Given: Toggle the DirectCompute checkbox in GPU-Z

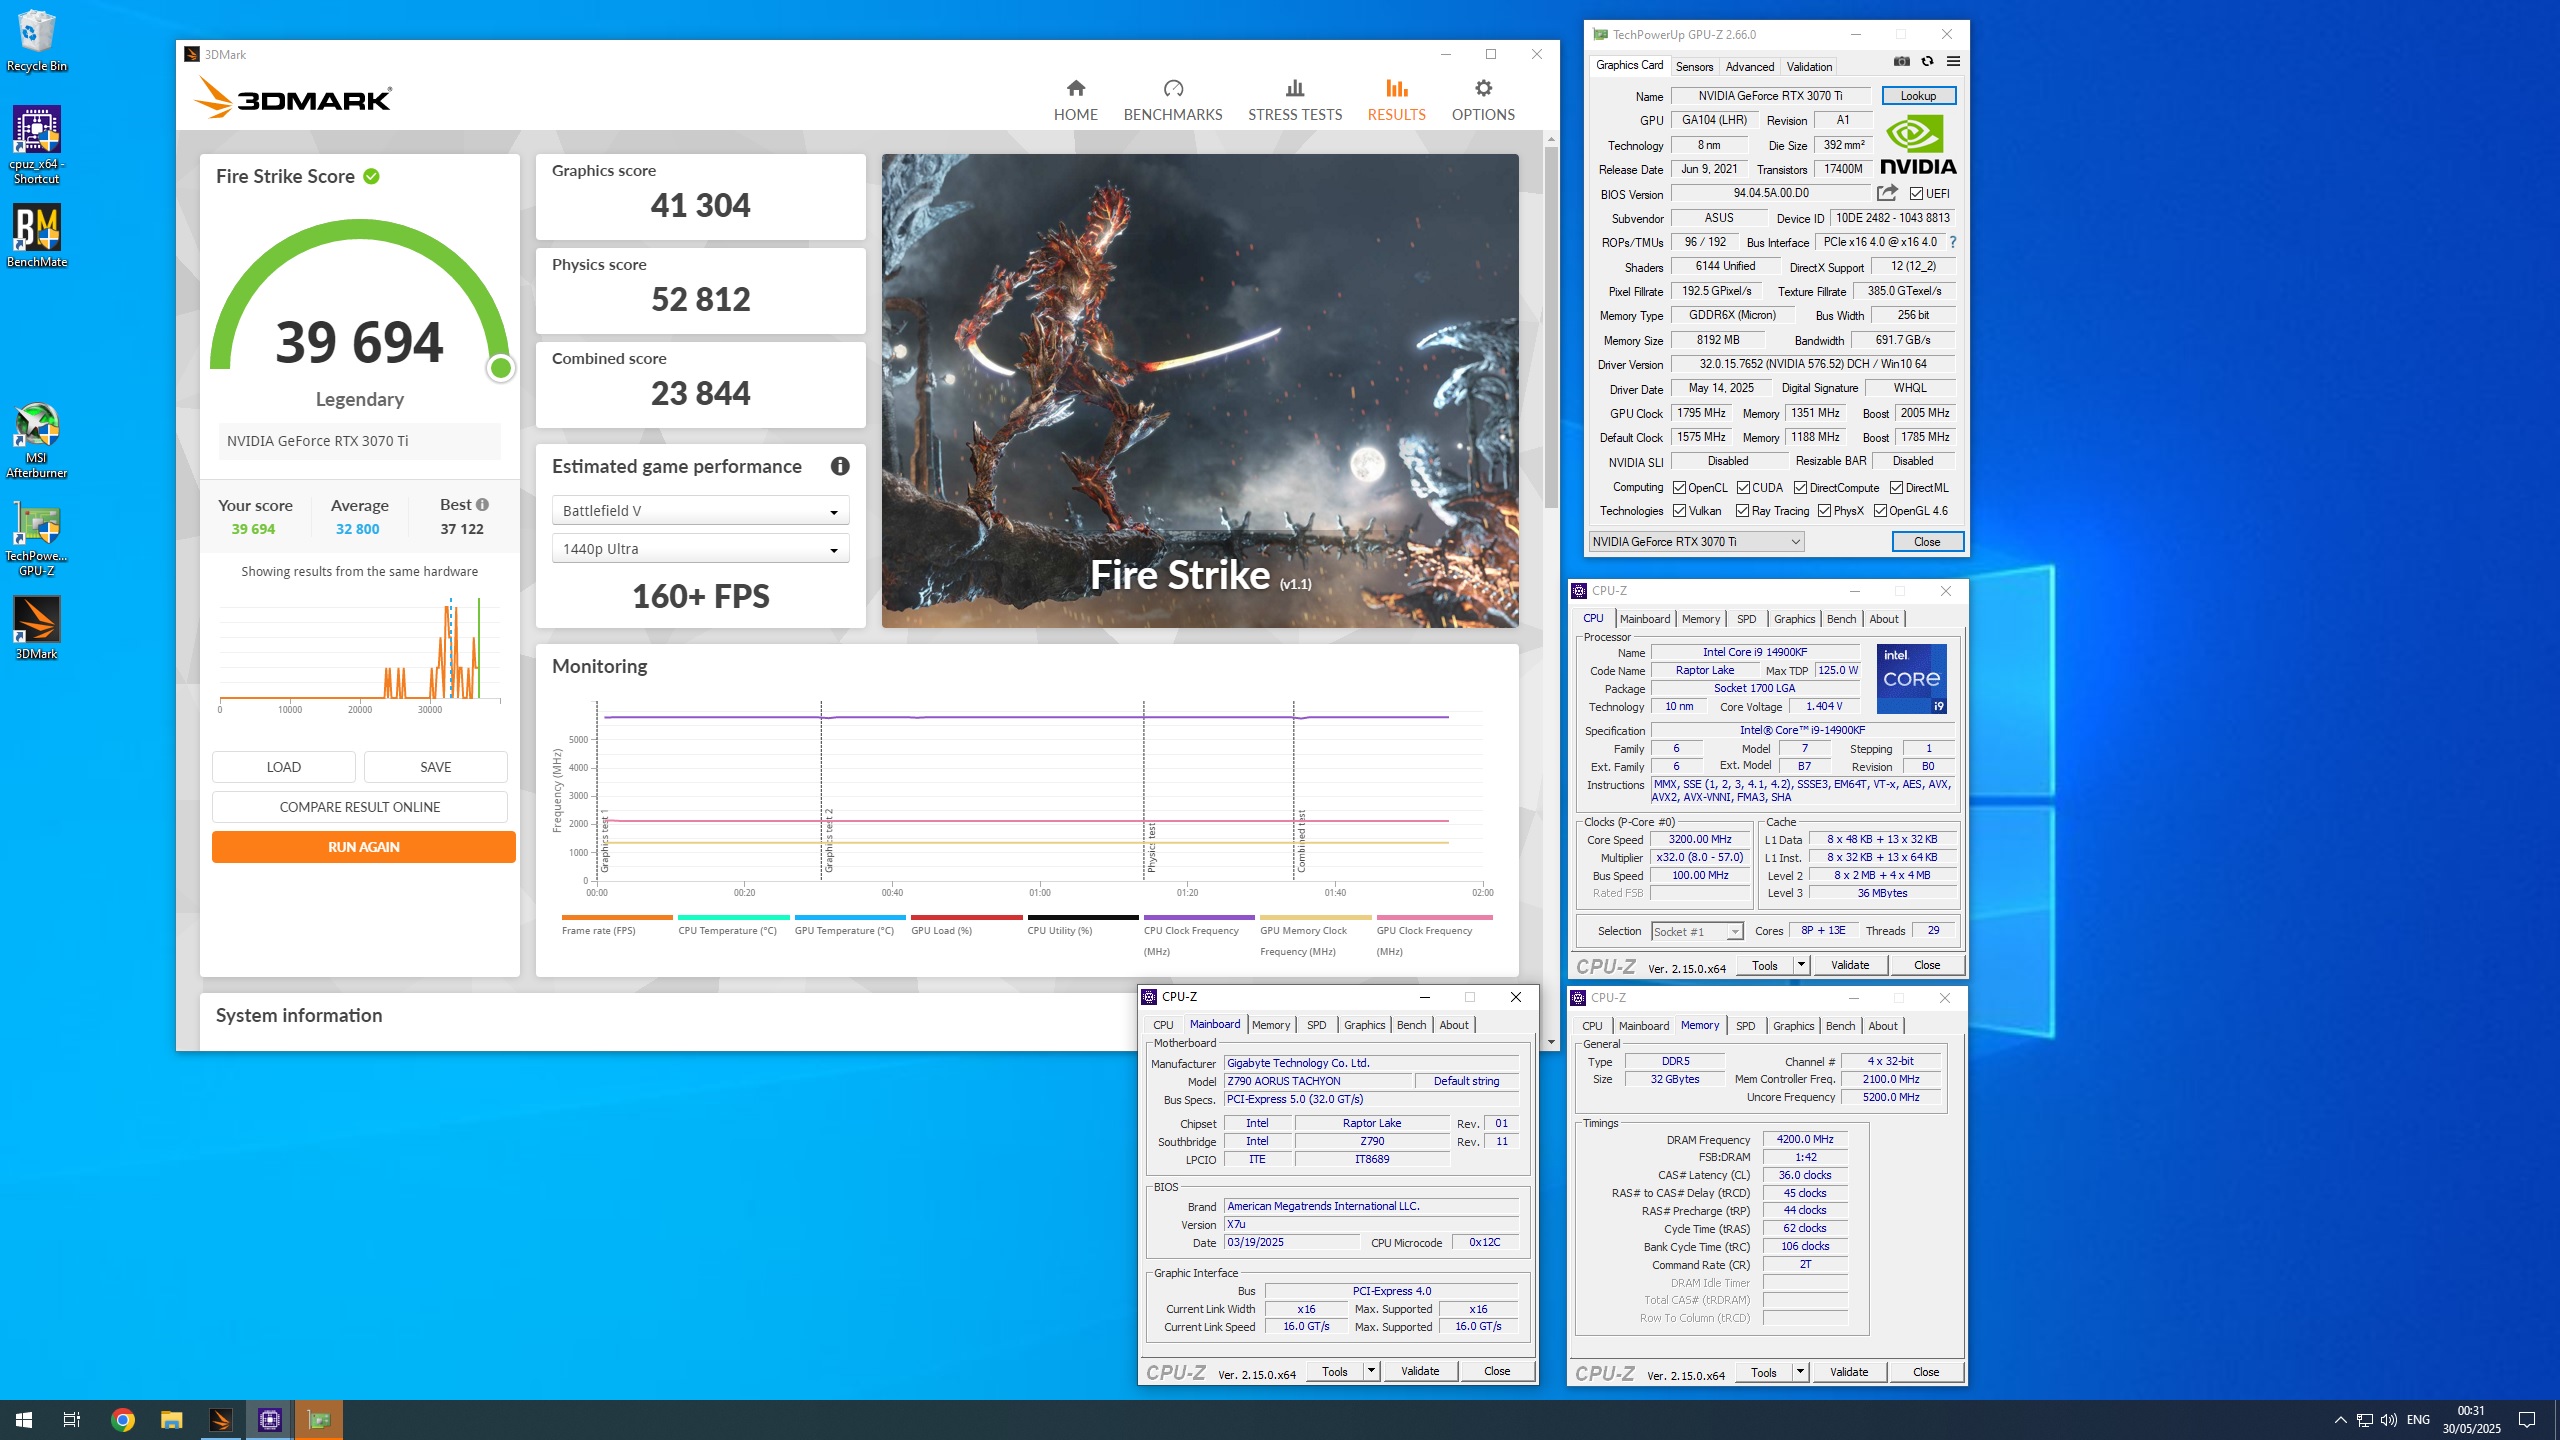Looking at the screenshot, I should 1800,488.
